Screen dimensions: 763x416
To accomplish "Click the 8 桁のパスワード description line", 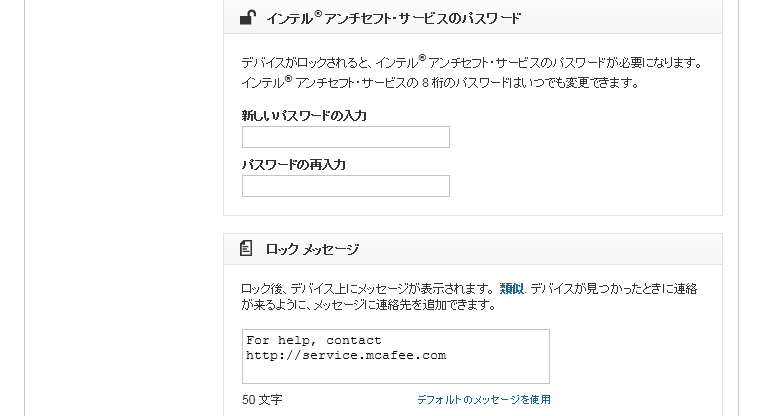I will (440, 82).
